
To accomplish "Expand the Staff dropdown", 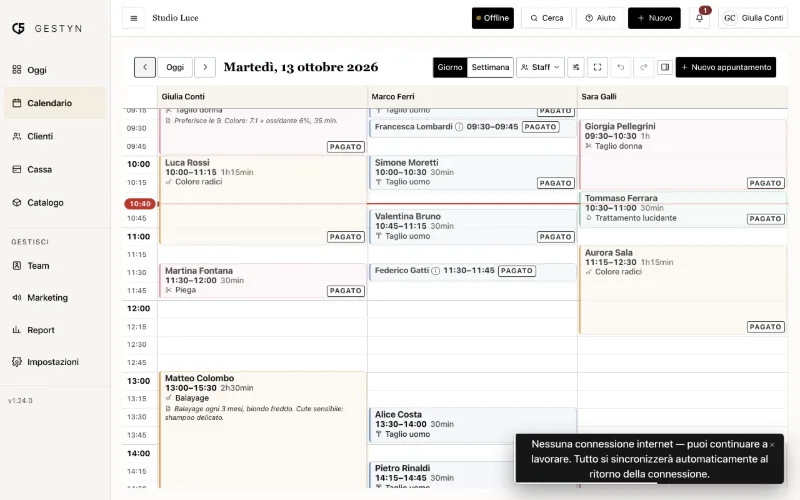I will pos(540,67).
